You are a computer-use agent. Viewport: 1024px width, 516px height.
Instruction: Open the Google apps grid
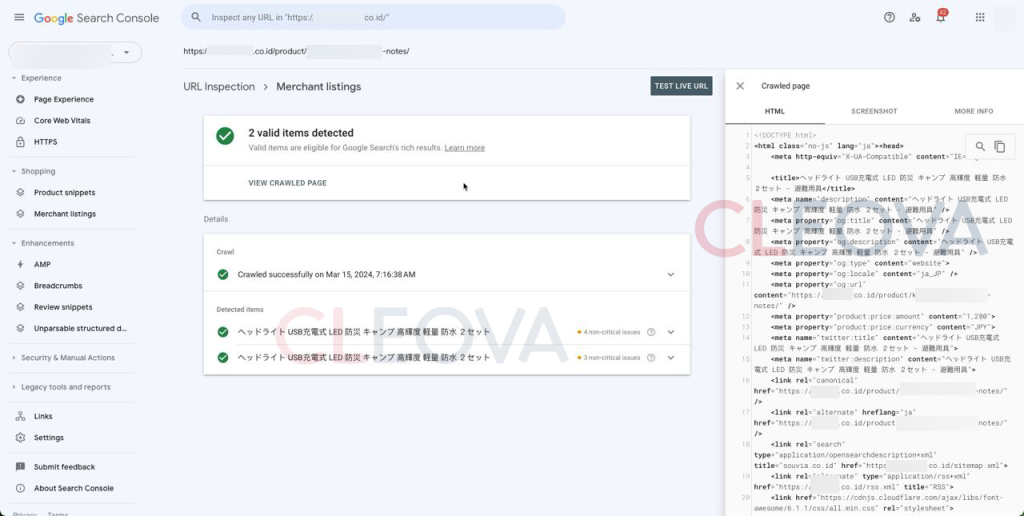[980, 18]
